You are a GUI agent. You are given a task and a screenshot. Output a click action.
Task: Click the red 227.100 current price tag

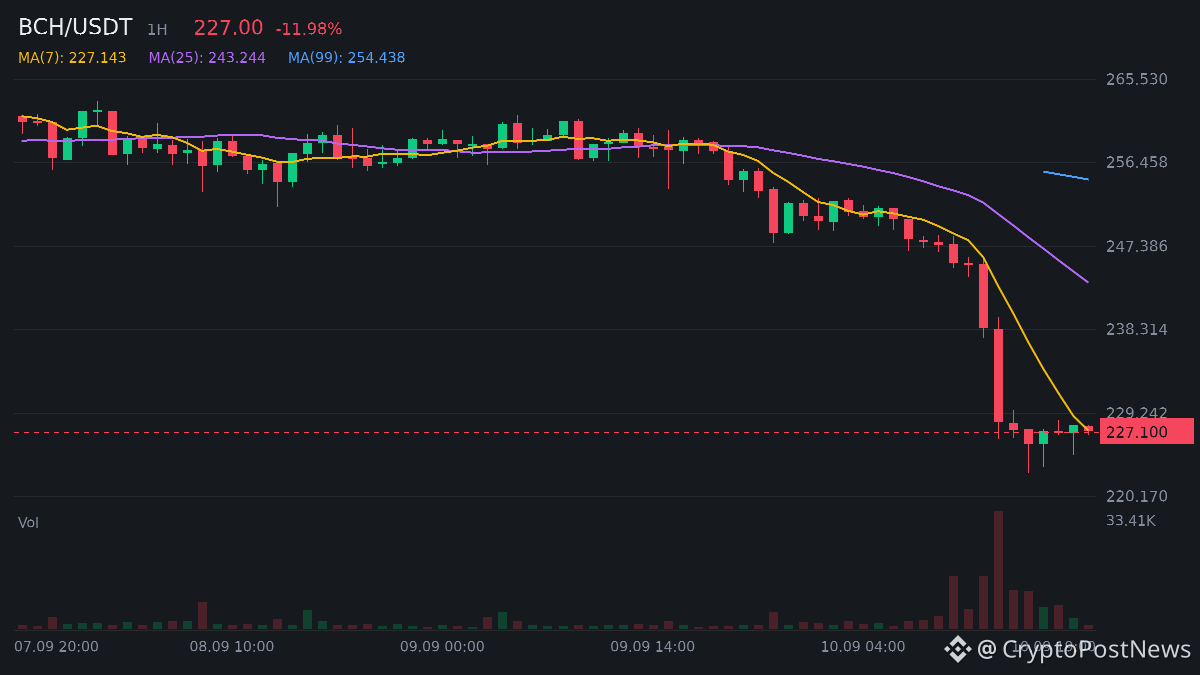[1147, 431]
